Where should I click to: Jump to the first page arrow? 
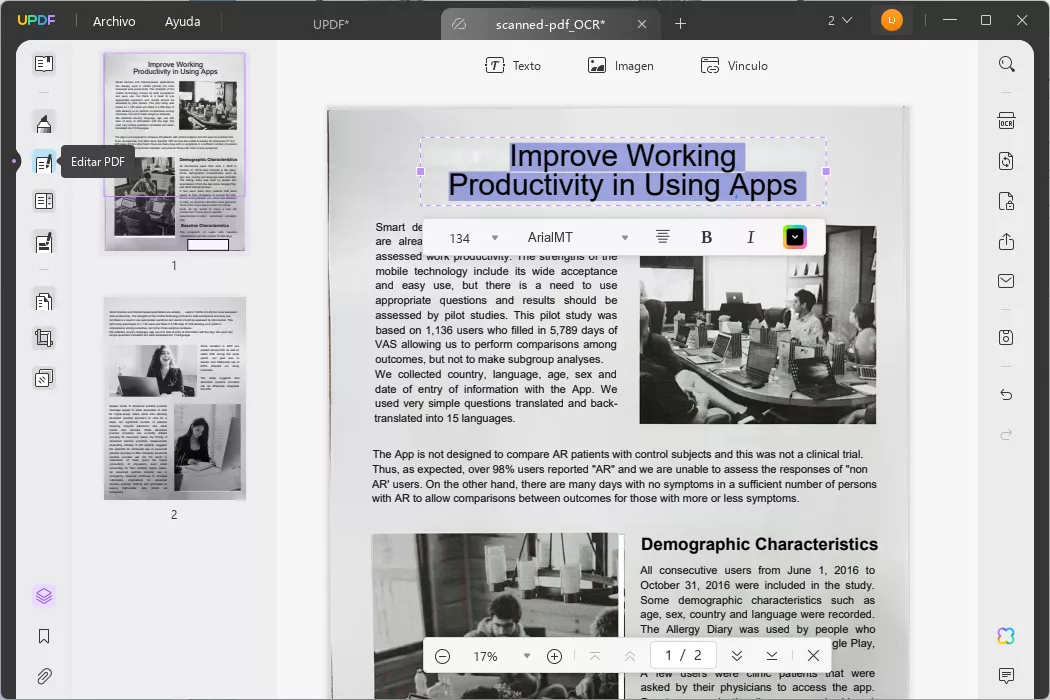tap(595, 656)
